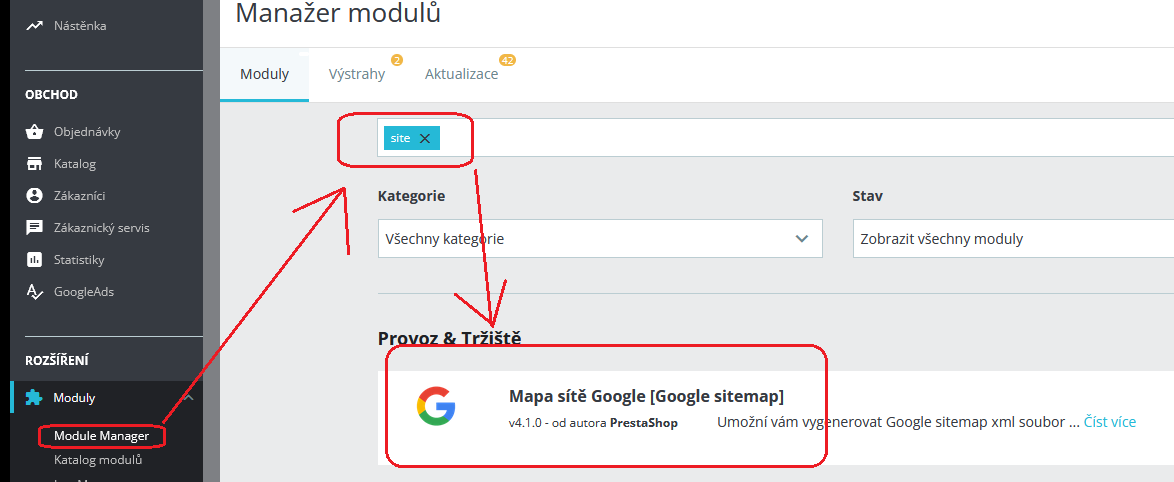The image size is (1174, 482).
Task: Switch to the Výstrahy tab
Action: pos(357,74)
